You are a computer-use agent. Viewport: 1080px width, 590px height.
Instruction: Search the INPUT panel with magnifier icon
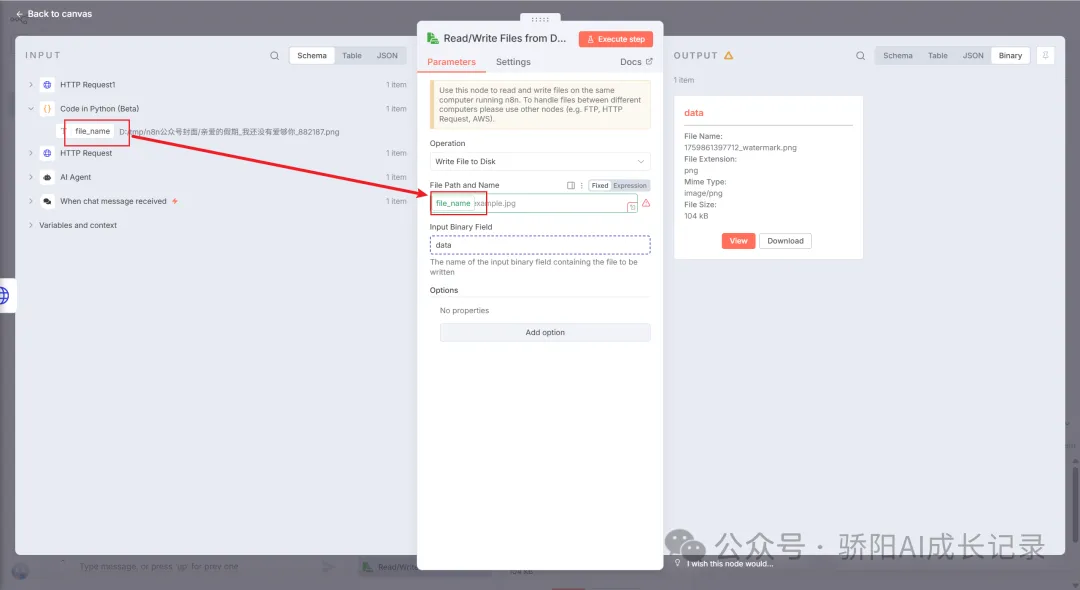[x=275, y=56]
